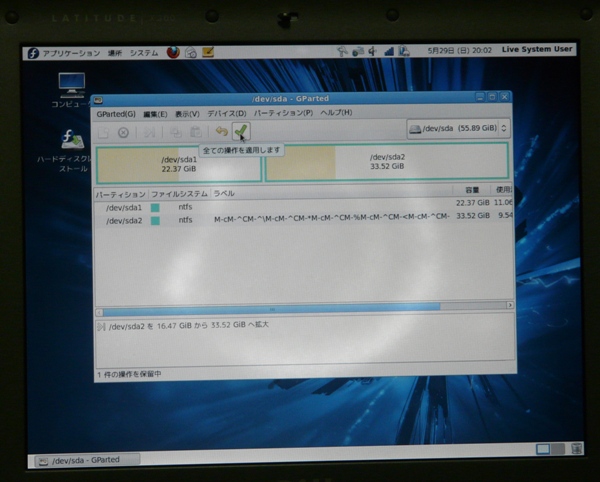600x482 pixels.
Task: Click the Live System User panel label
Action: click(538, 49)
